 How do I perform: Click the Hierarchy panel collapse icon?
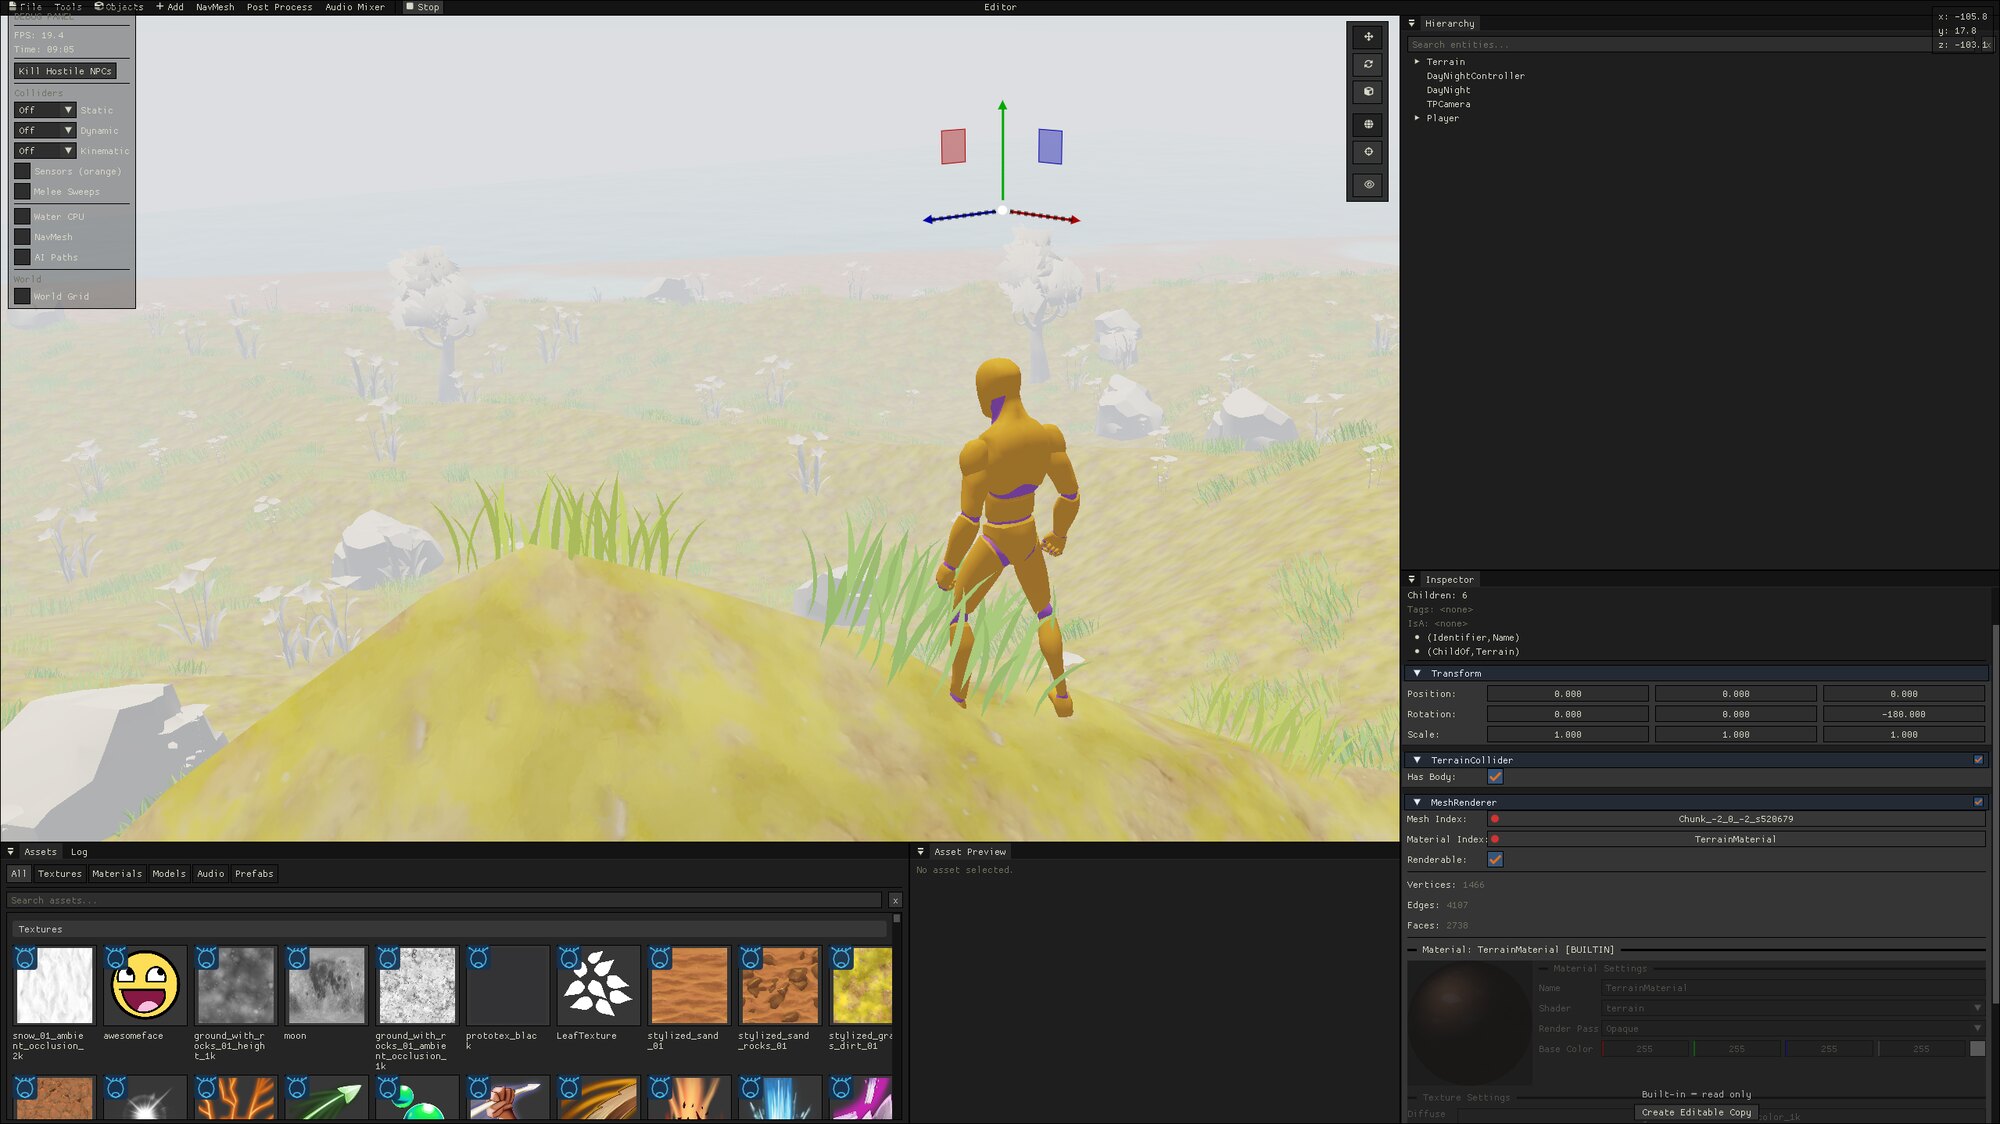pos(1411,23)
